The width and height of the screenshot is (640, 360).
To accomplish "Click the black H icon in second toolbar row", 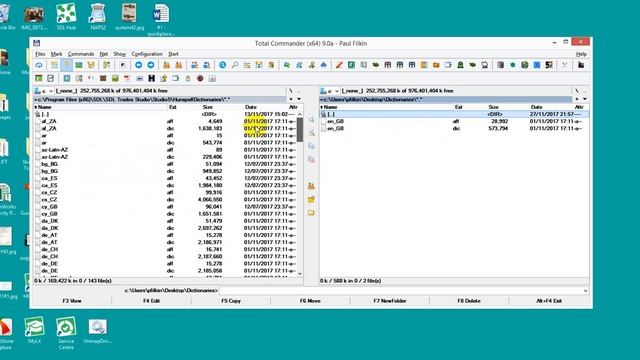I will [151, 78].
